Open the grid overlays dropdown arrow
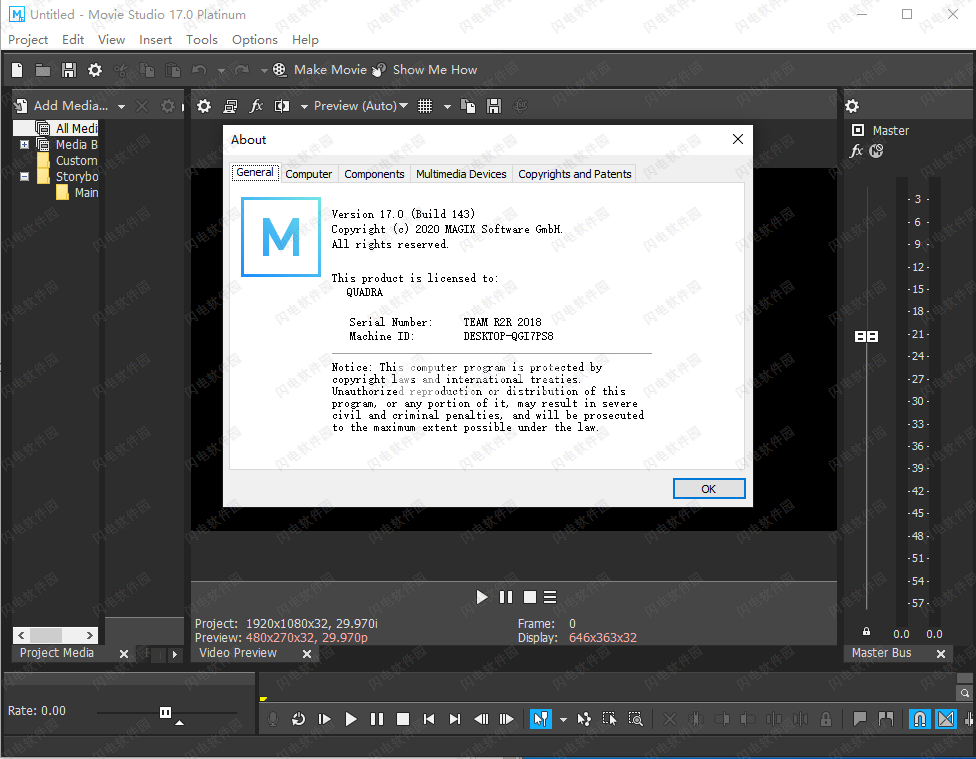This screenshot has height=759, width=976. click(x=447, y=106)
